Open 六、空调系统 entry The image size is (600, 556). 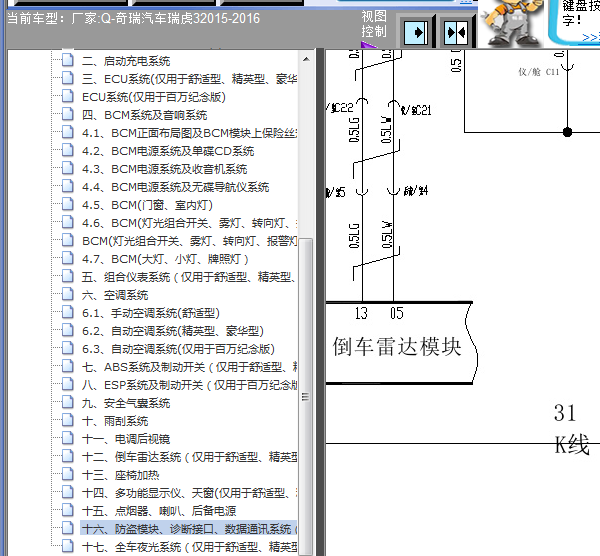115,295
